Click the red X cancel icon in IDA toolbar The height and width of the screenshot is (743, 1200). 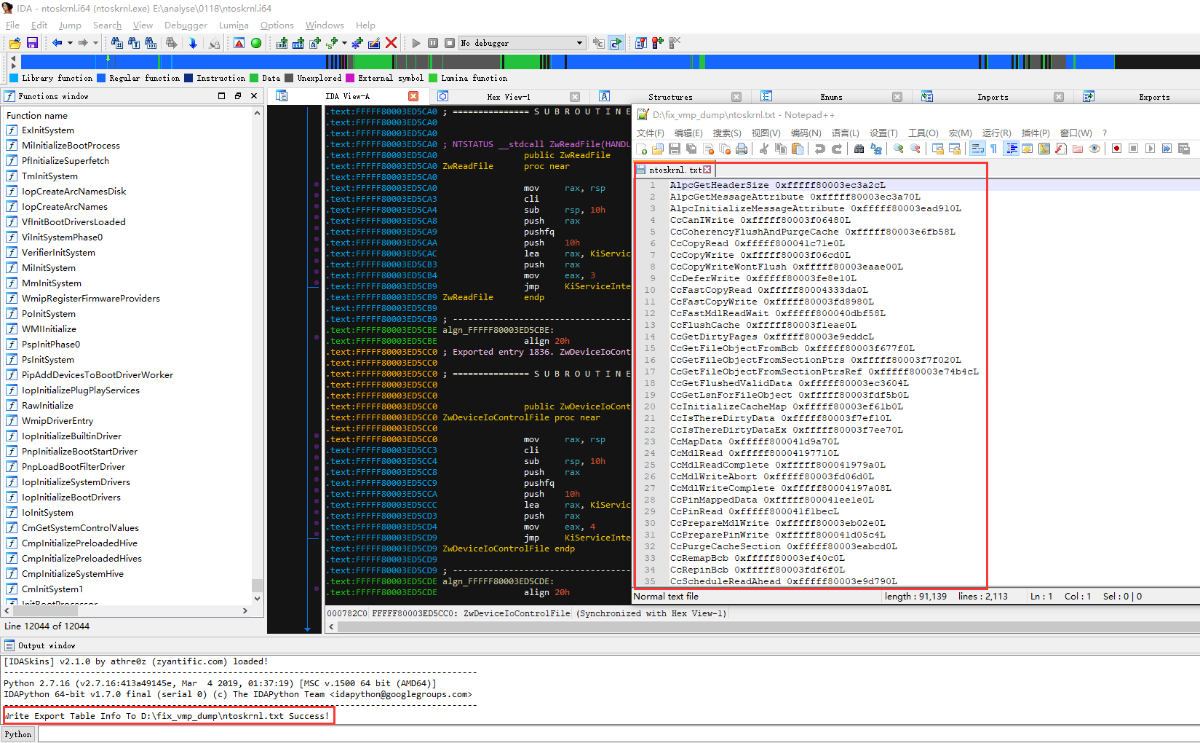click(391, 43)
